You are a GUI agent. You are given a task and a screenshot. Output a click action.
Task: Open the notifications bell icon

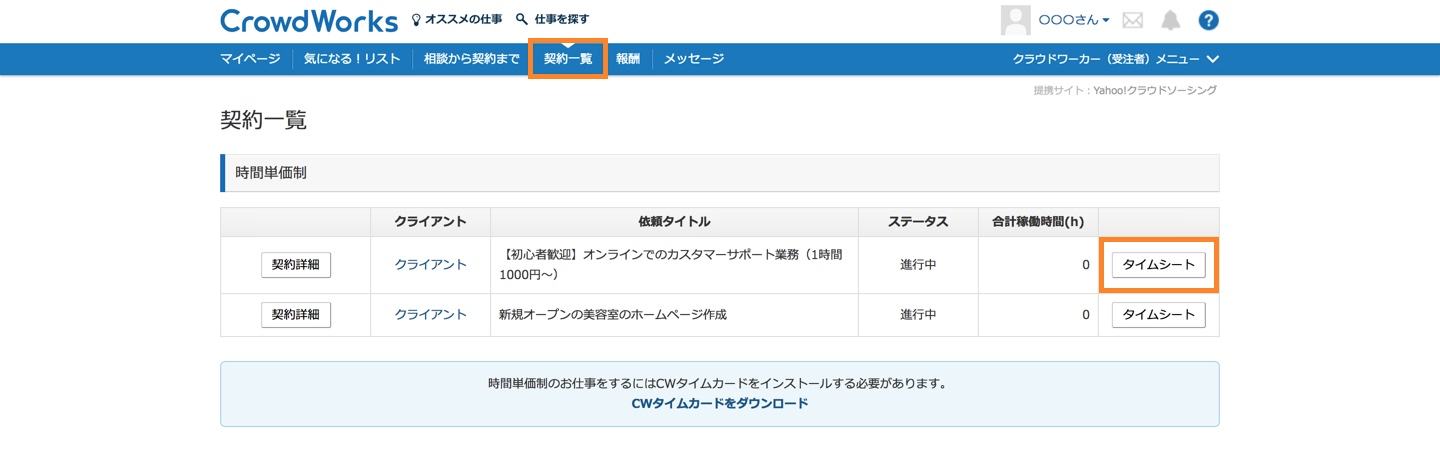(1170, 20)
